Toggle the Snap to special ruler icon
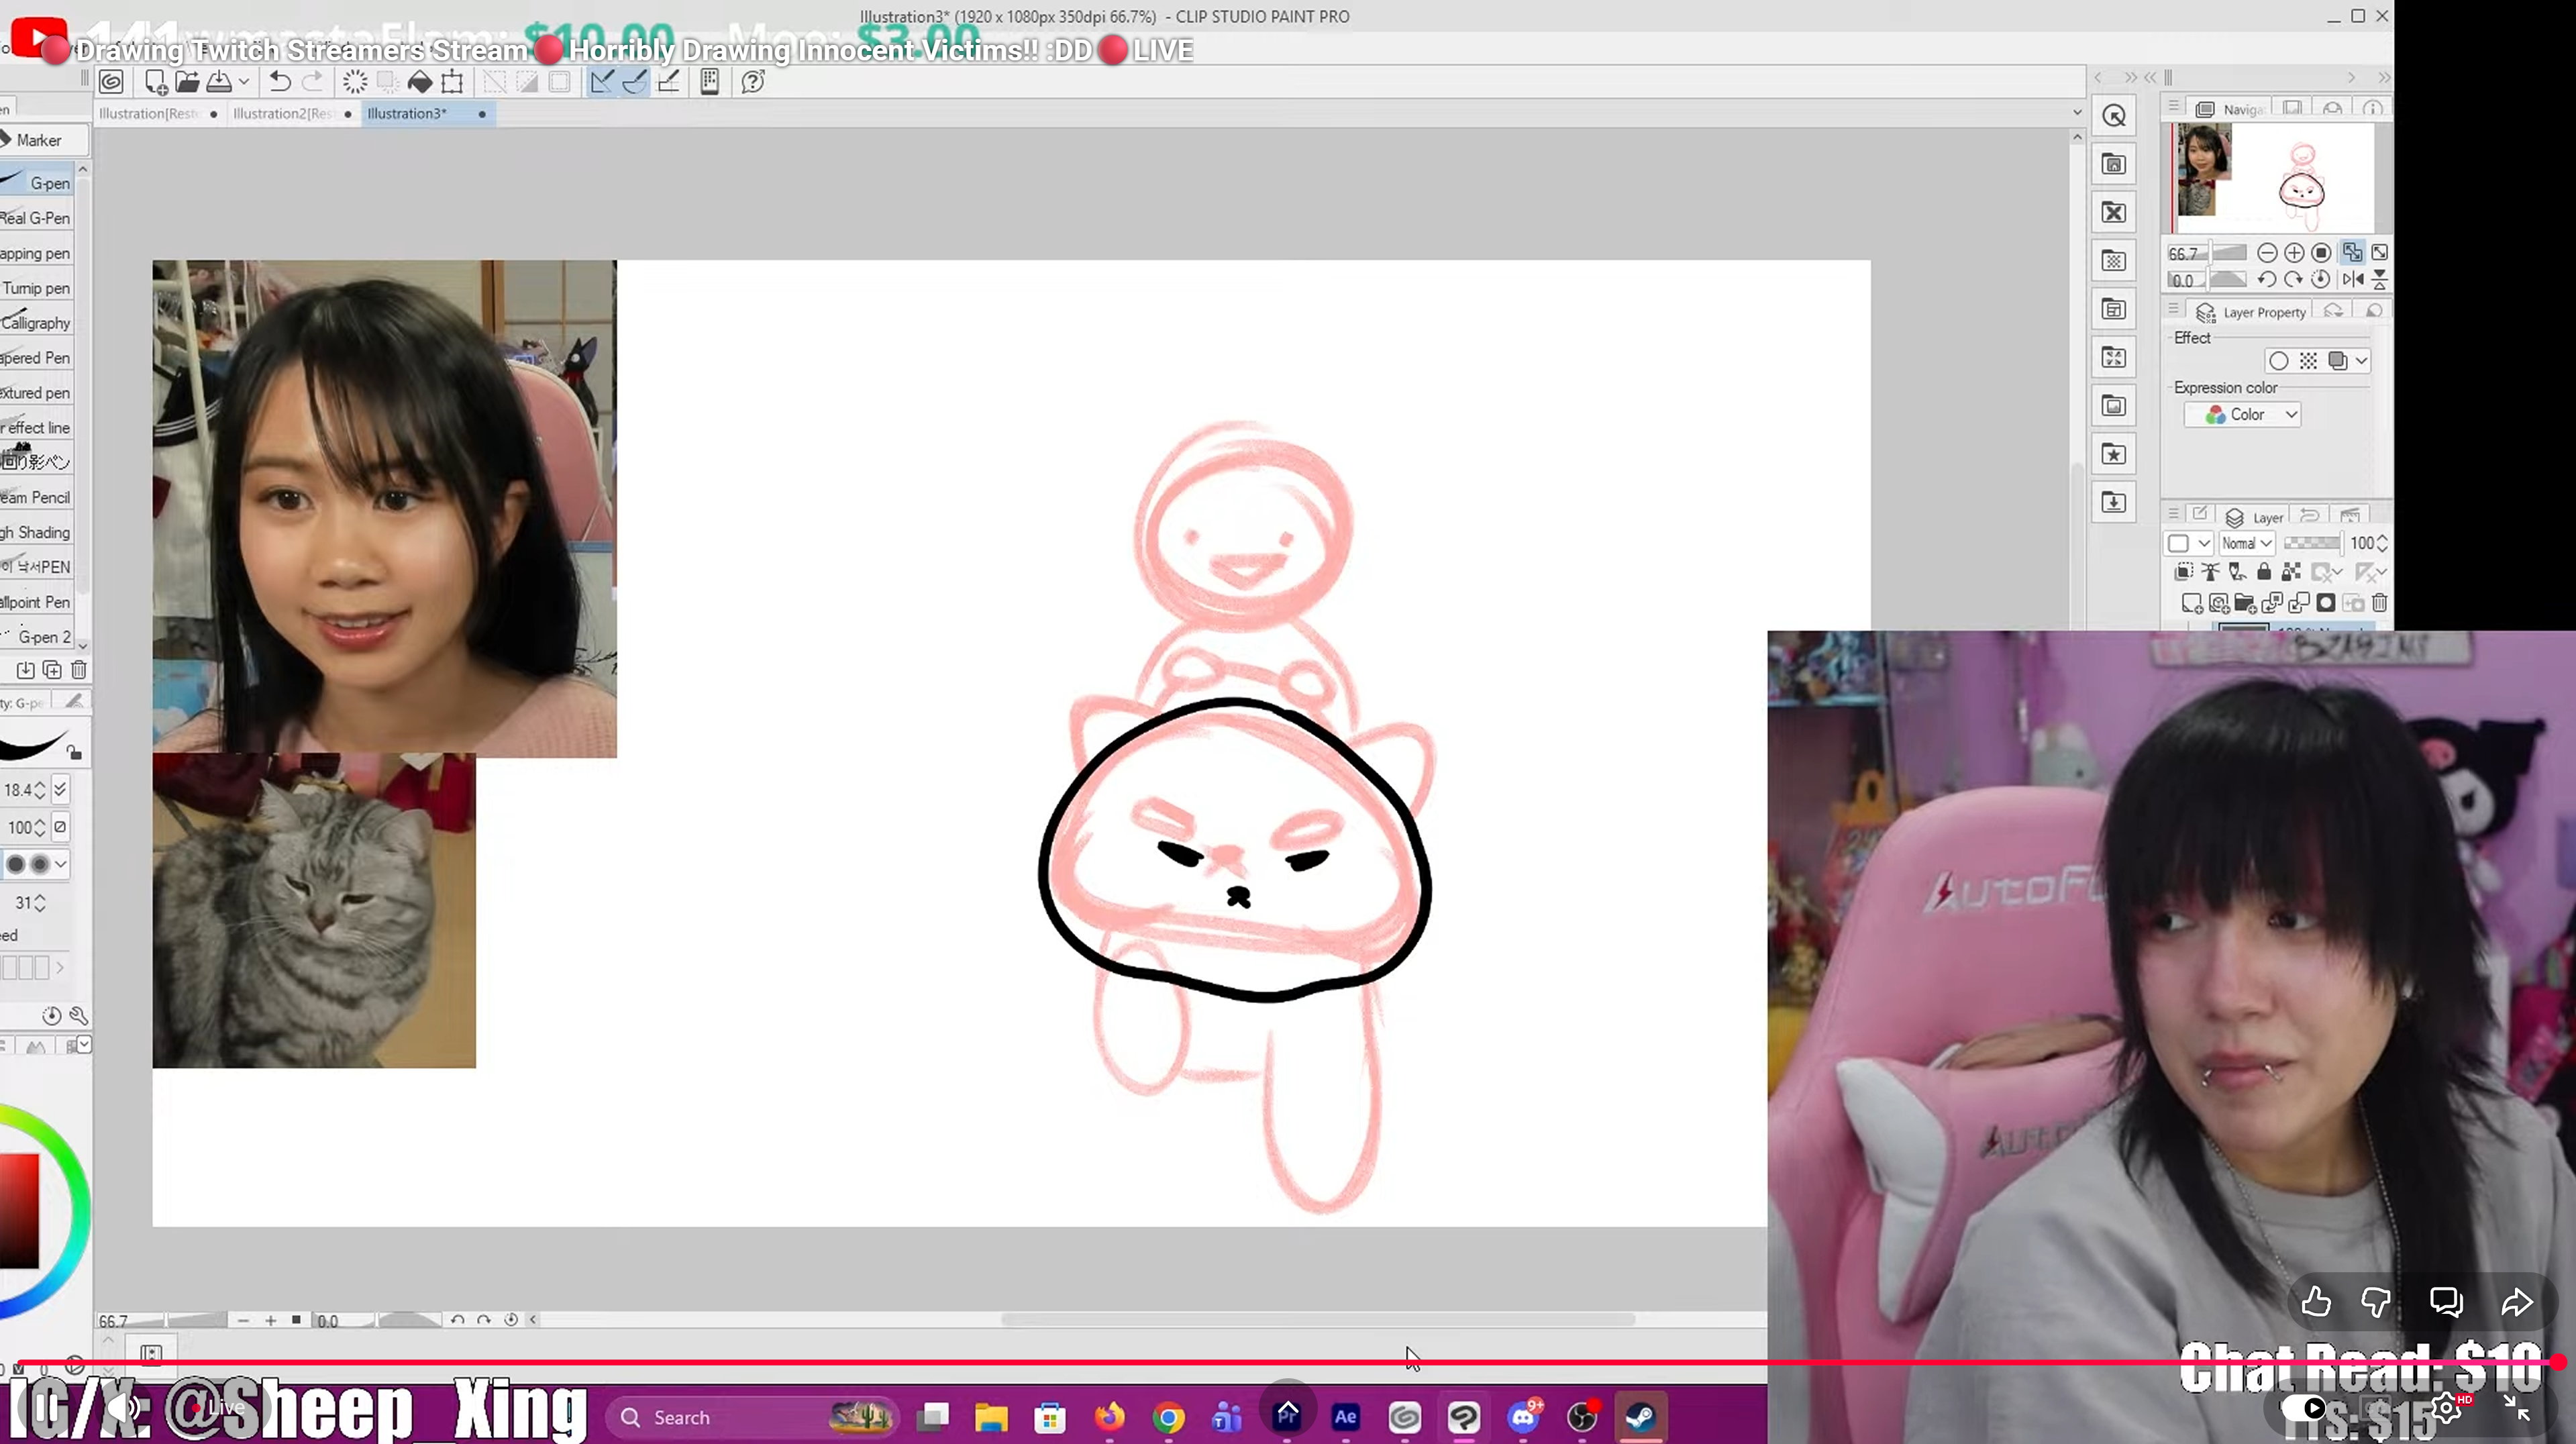 point(634,82)
